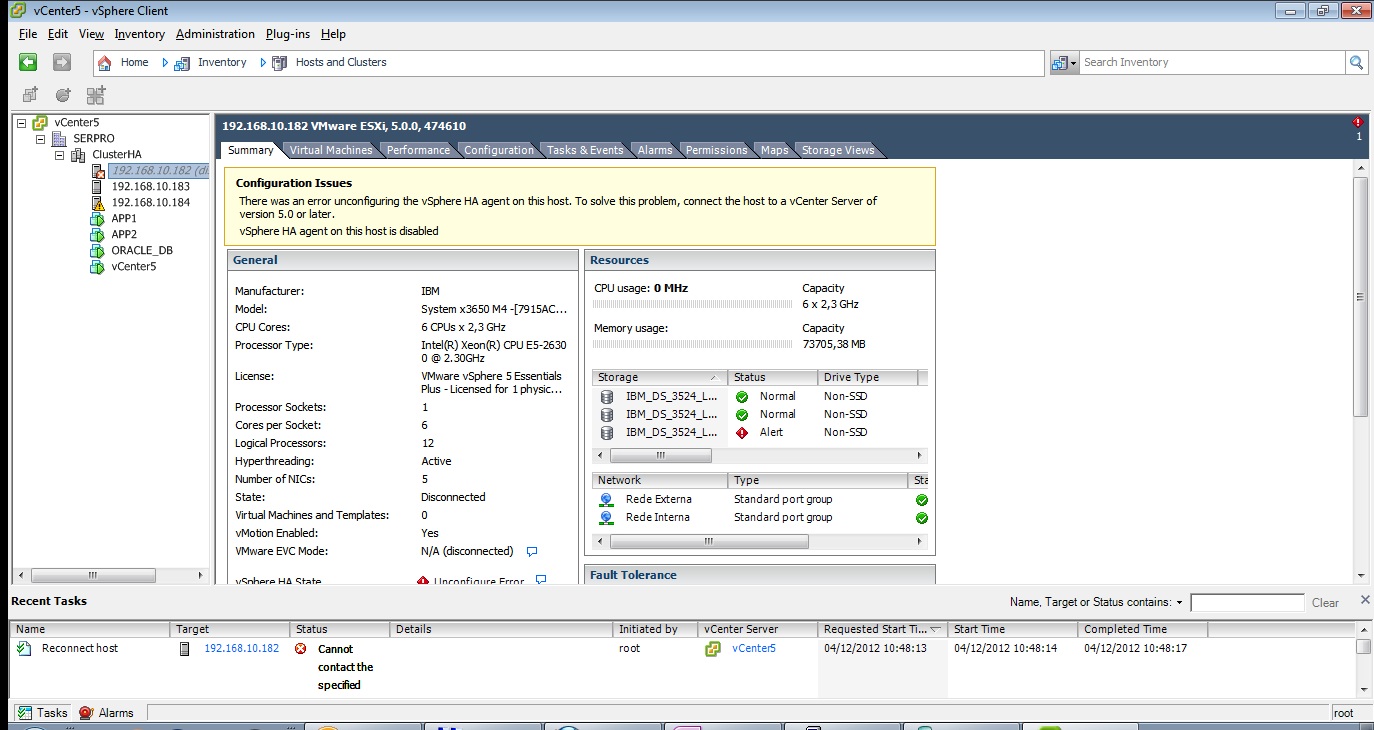
Task: Click the Tasks button in status bar
Action: tap(43, 713)
